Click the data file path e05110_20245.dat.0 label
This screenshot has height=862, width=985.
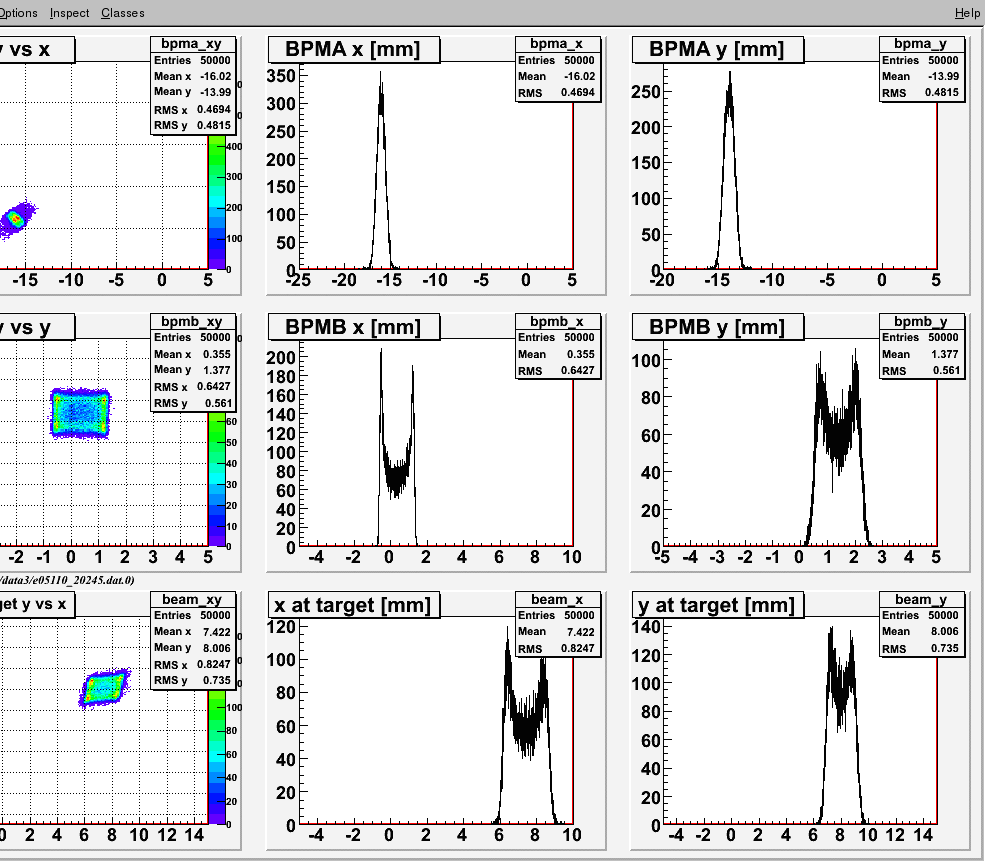(x=67, y=580)
